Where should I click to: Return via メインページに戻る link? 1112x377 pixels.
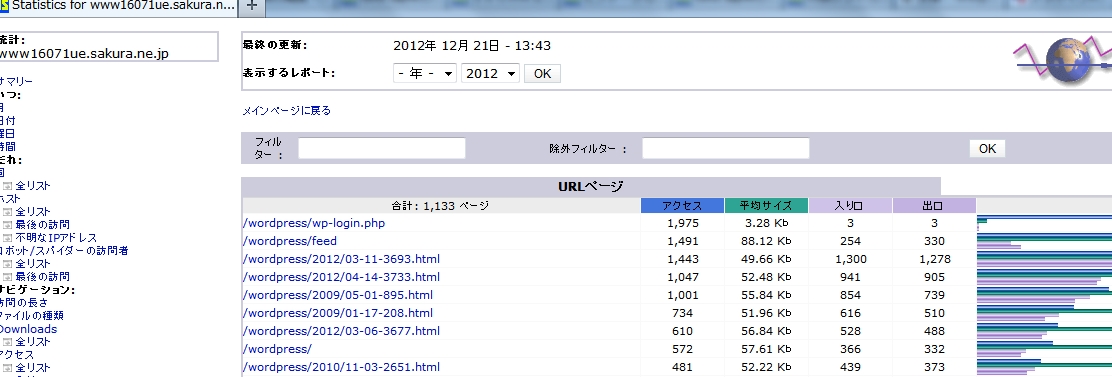(x=287, y=111)
